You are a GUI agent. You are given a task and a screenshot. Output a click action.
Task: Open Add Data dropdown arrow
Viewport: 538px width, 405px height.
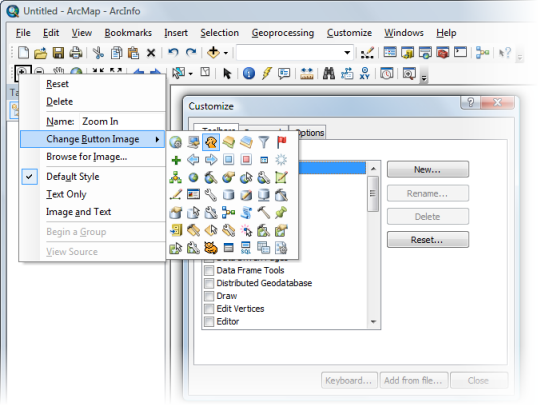[225, 53]
